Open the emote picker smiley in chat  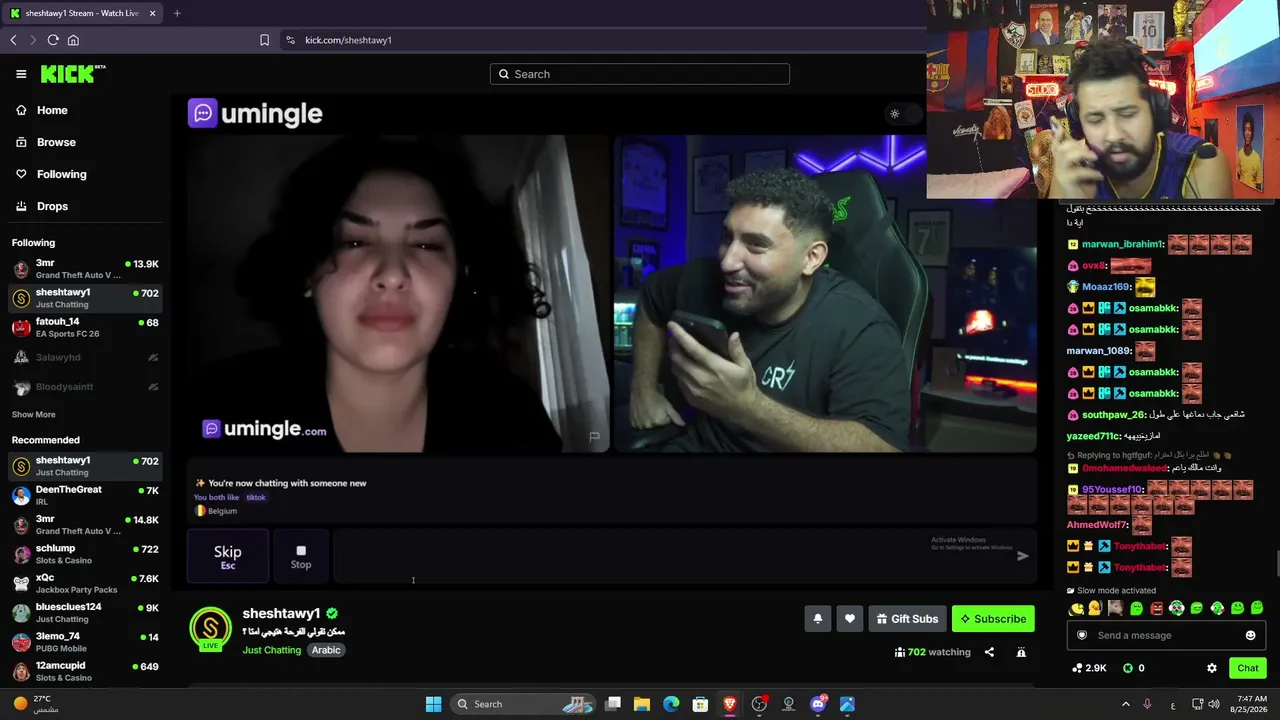pyautogui.click(x=1250, y=635)
